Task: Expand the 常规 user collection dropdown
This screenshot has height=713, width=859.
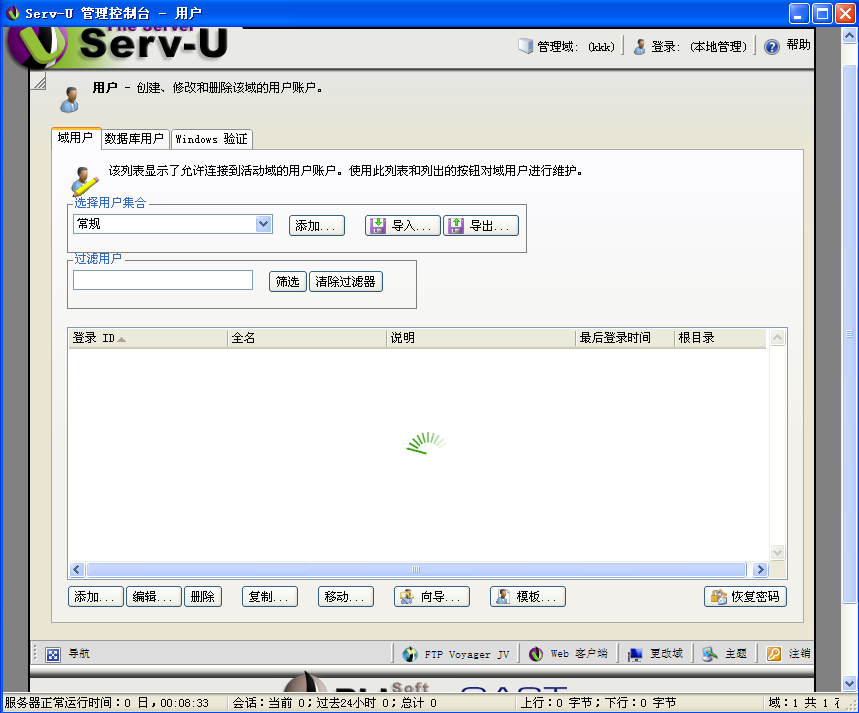Action: pyautogui.click(x=264, y=224)
